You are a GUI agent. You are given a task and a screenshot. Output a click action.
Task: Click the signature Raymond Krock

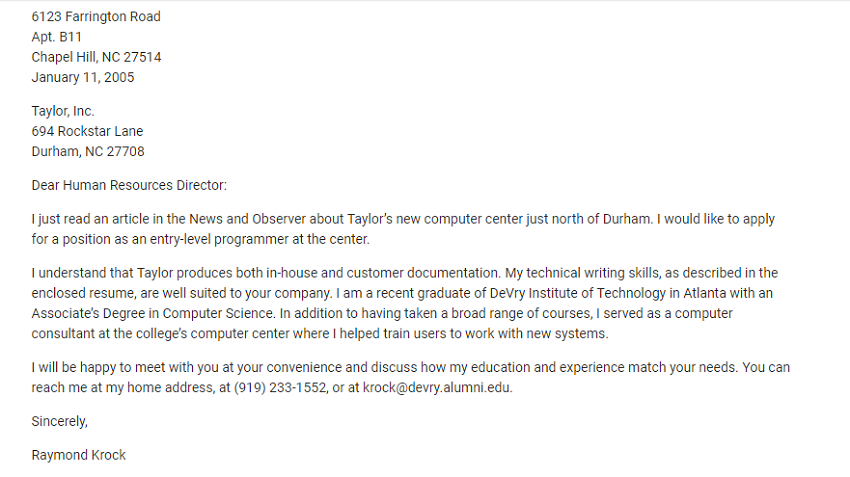pyautogui.click(x=79, y=455)
